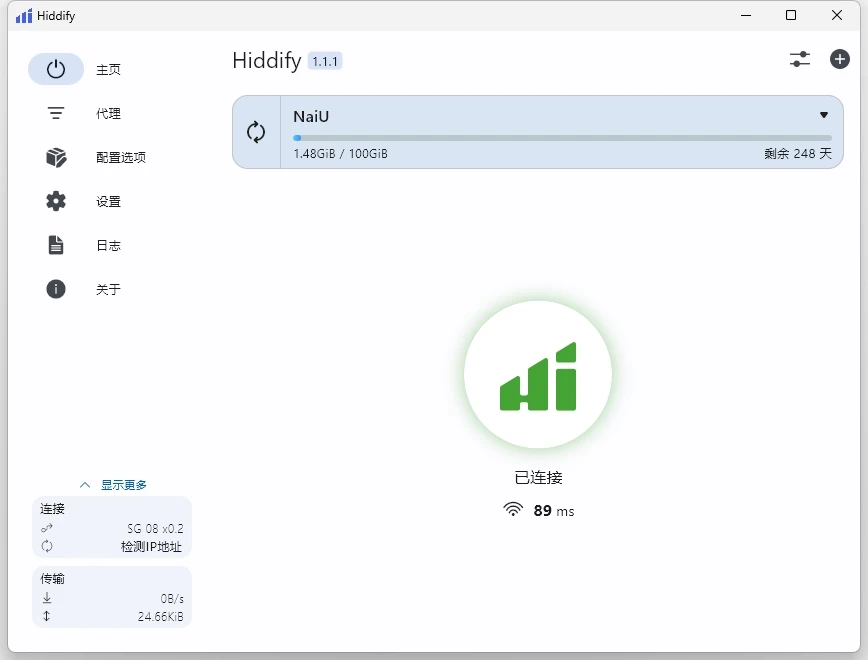This screenshot has height=660, width=868.
Task: Switch to the 代理 section
Action: (x=107, y=113)
